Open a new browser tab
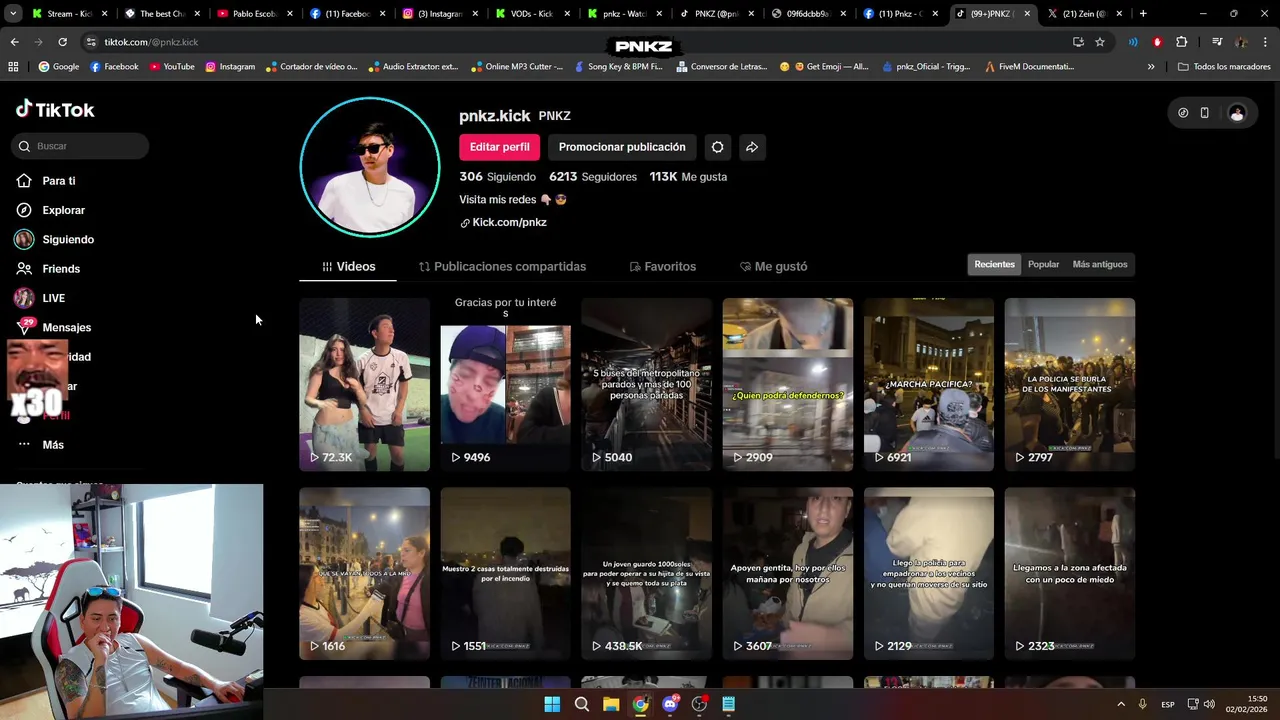Image resolution: width=1280 pixels, height=720 pixels. pyautogui.click(x=1143, y=14)
